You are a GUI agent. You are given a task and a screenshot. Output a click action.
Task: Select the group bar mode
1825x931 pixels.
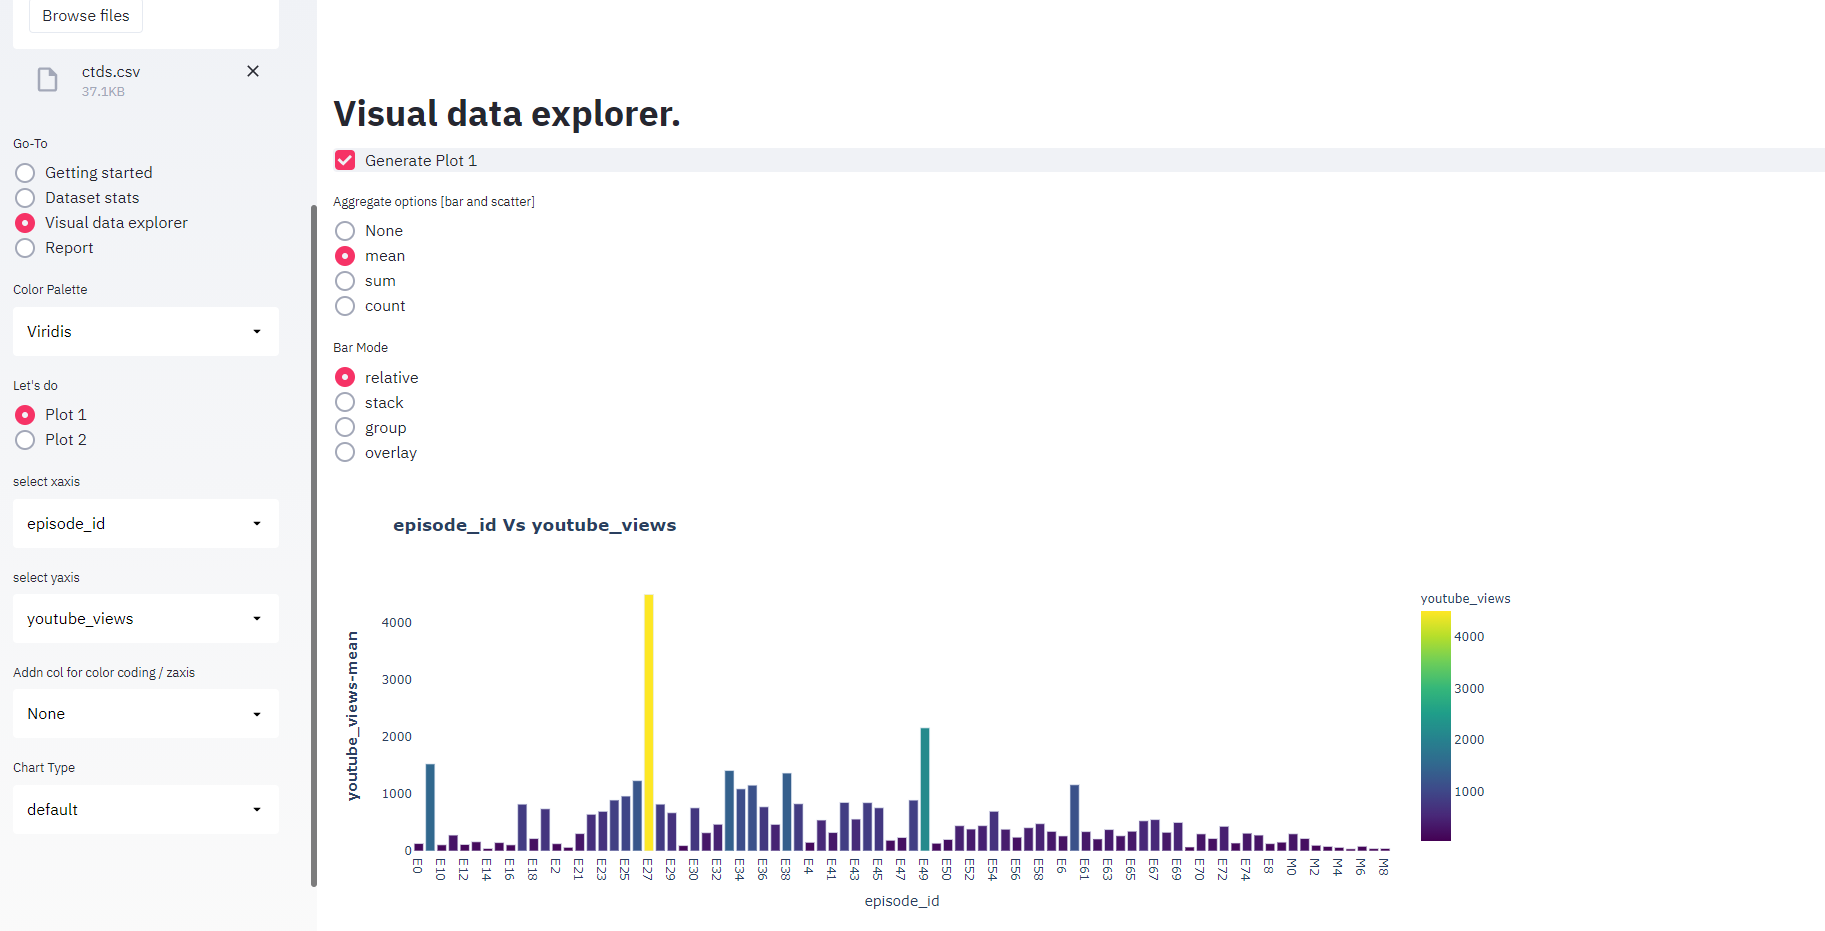pyautogui.click(x=345, y=427)
